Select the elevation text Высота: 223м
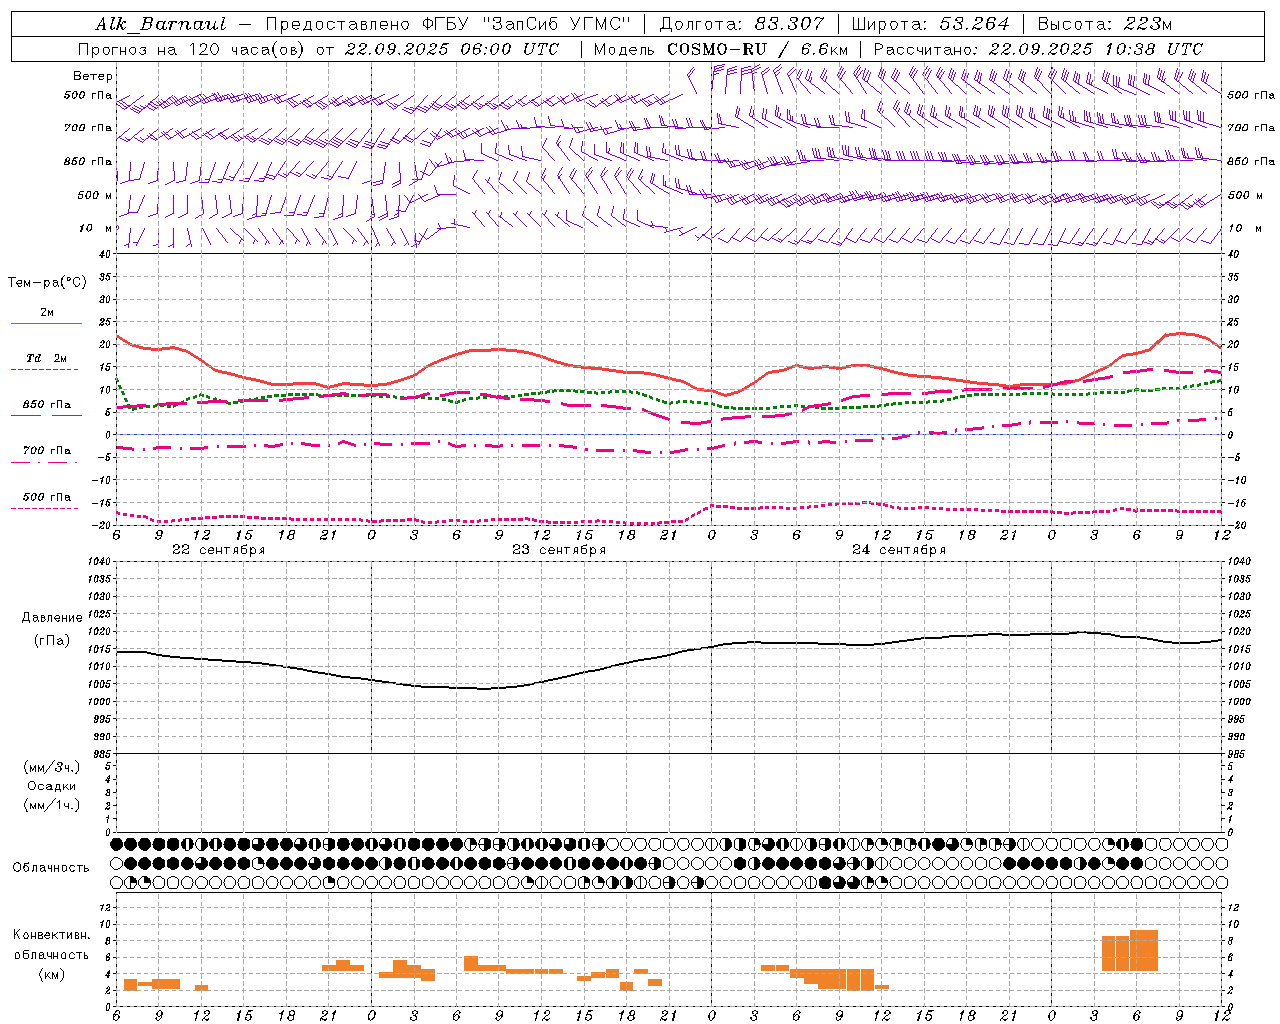This screenshot has width=1280, height=1024. (1104, 24)
